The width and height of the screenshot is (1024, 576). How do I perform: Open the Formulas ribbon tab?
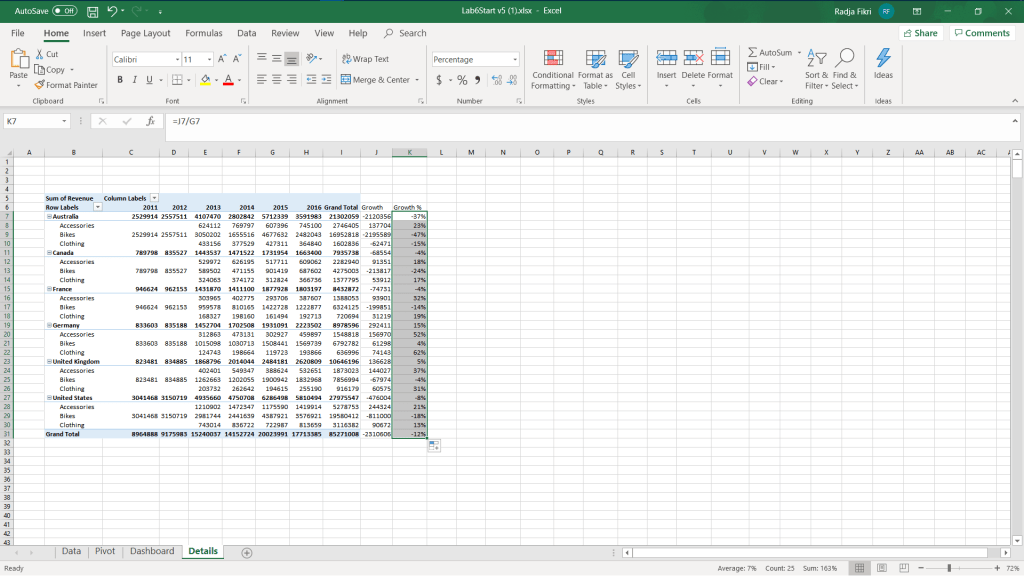pyautogui.click(x=203, y=33)
